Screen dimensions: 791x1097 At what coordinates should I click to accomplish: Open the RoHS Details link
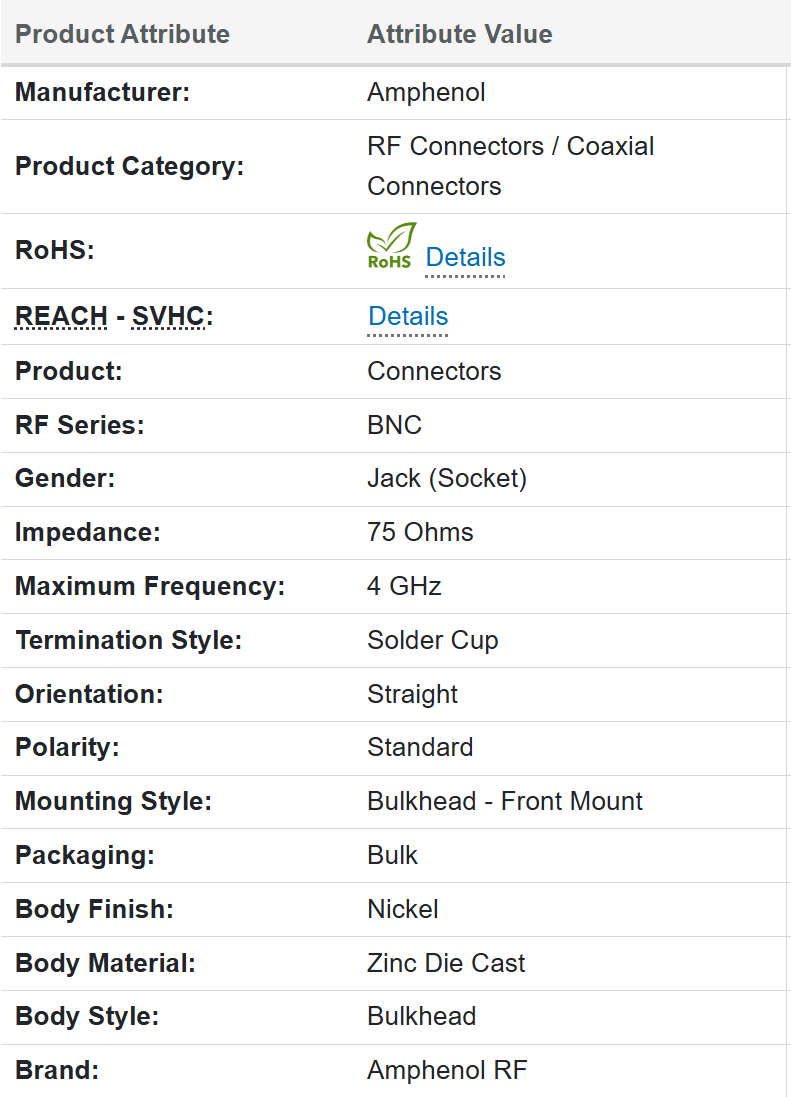coord(465,257)
